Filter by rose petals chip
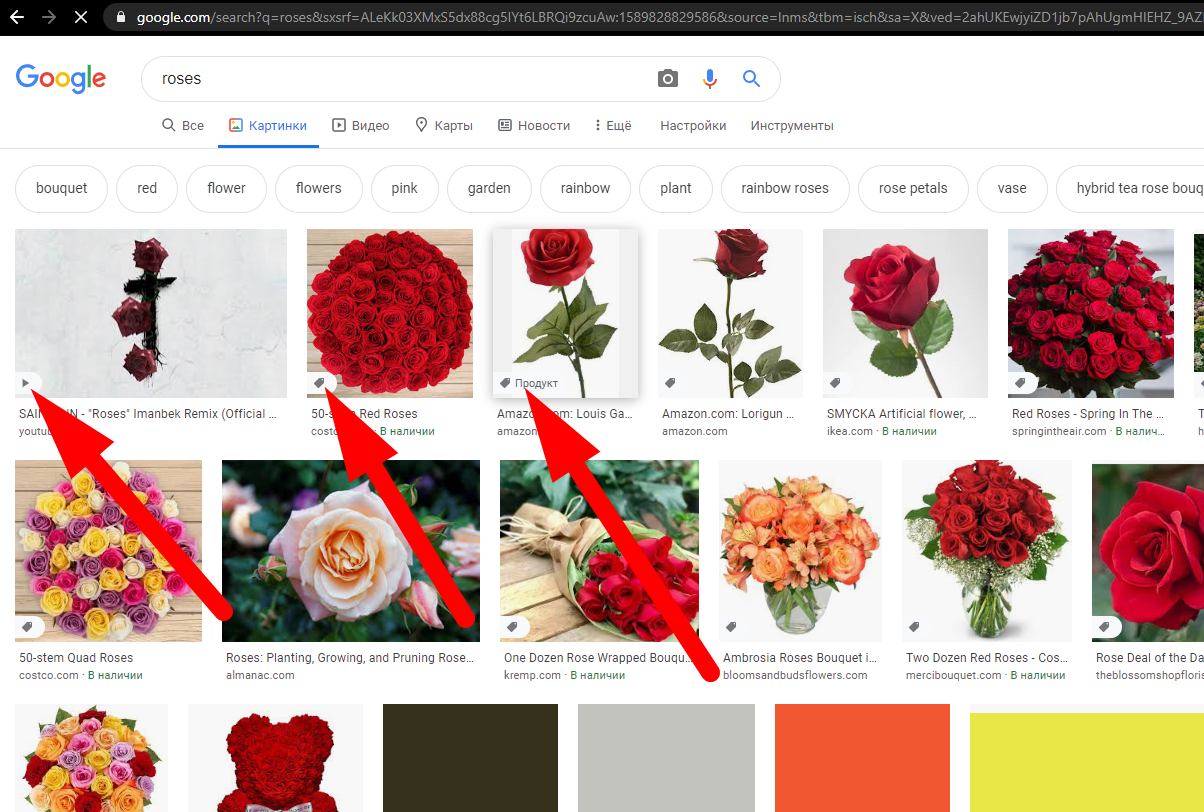The height and width of the screenshot is (812, 1204). coord(913,188)
